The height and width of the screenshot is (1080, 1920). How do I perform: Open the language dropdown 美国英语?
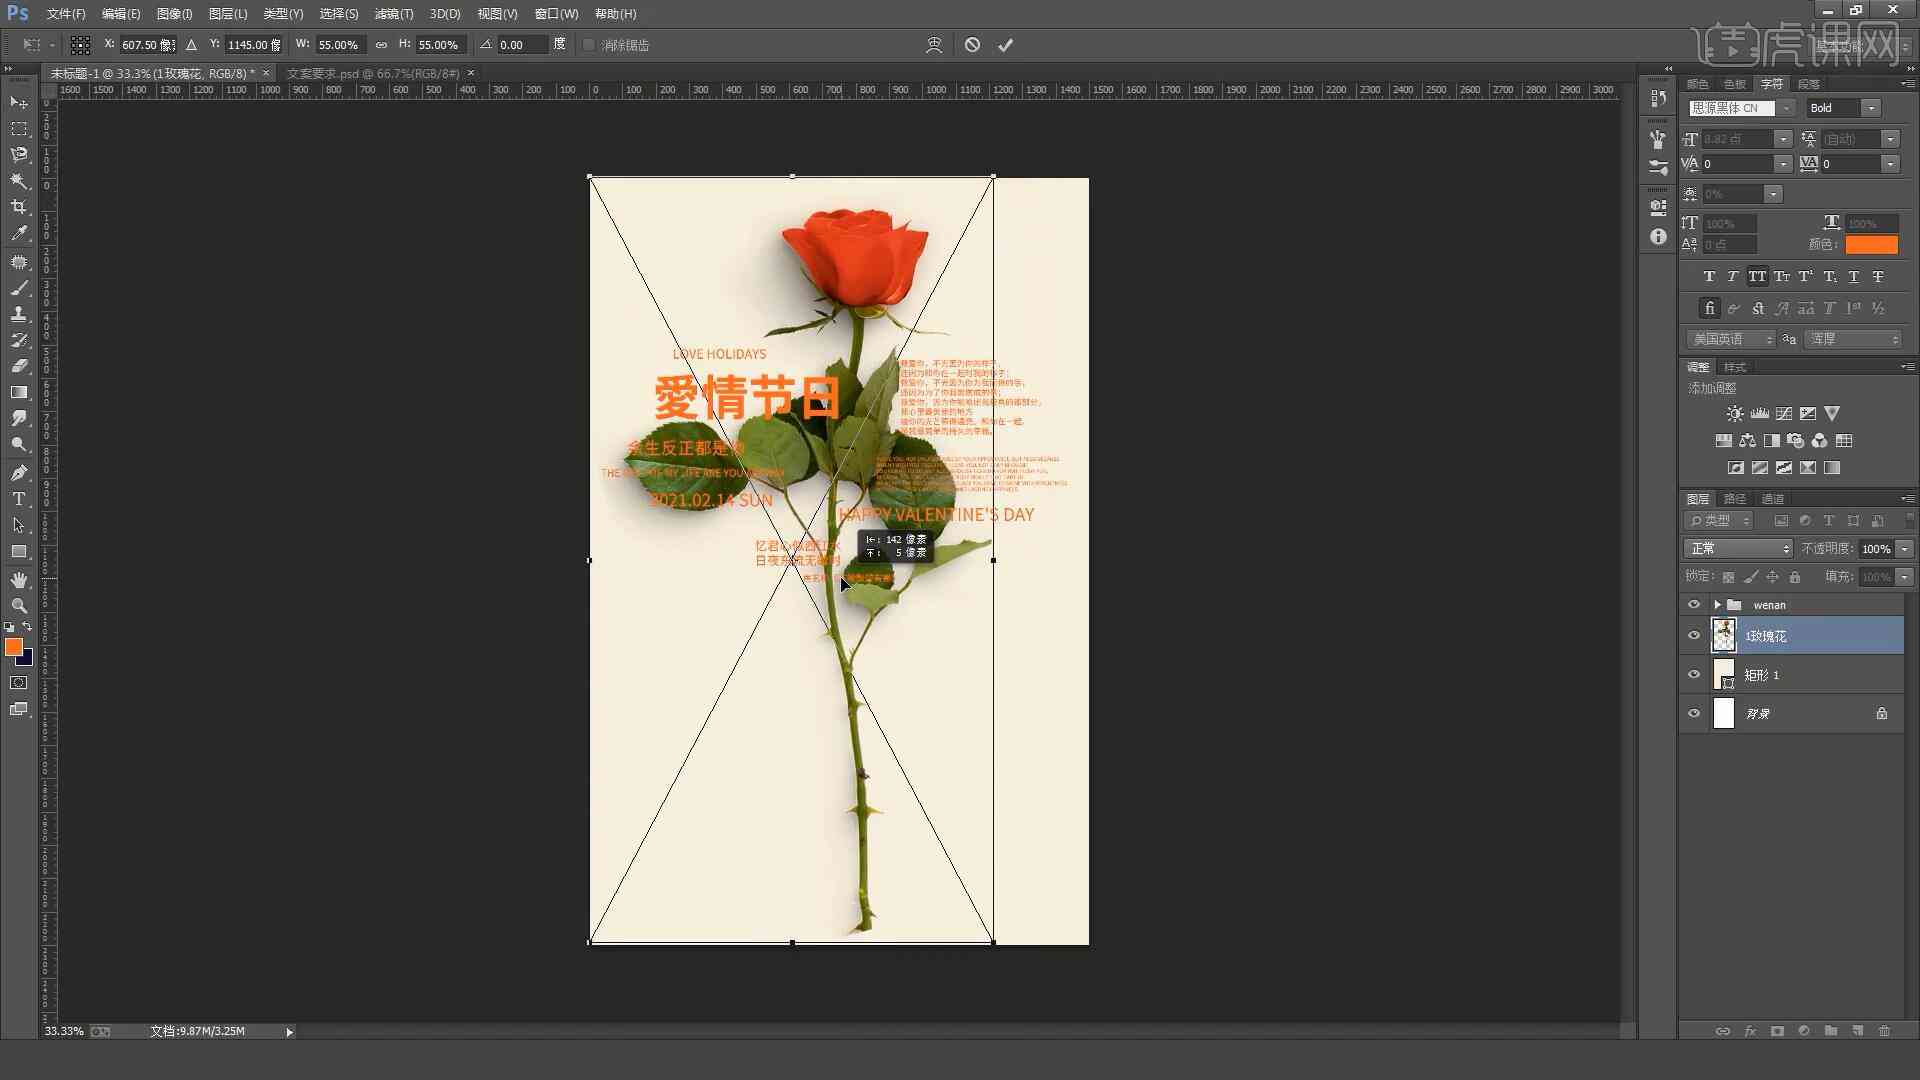(1731, 339)
